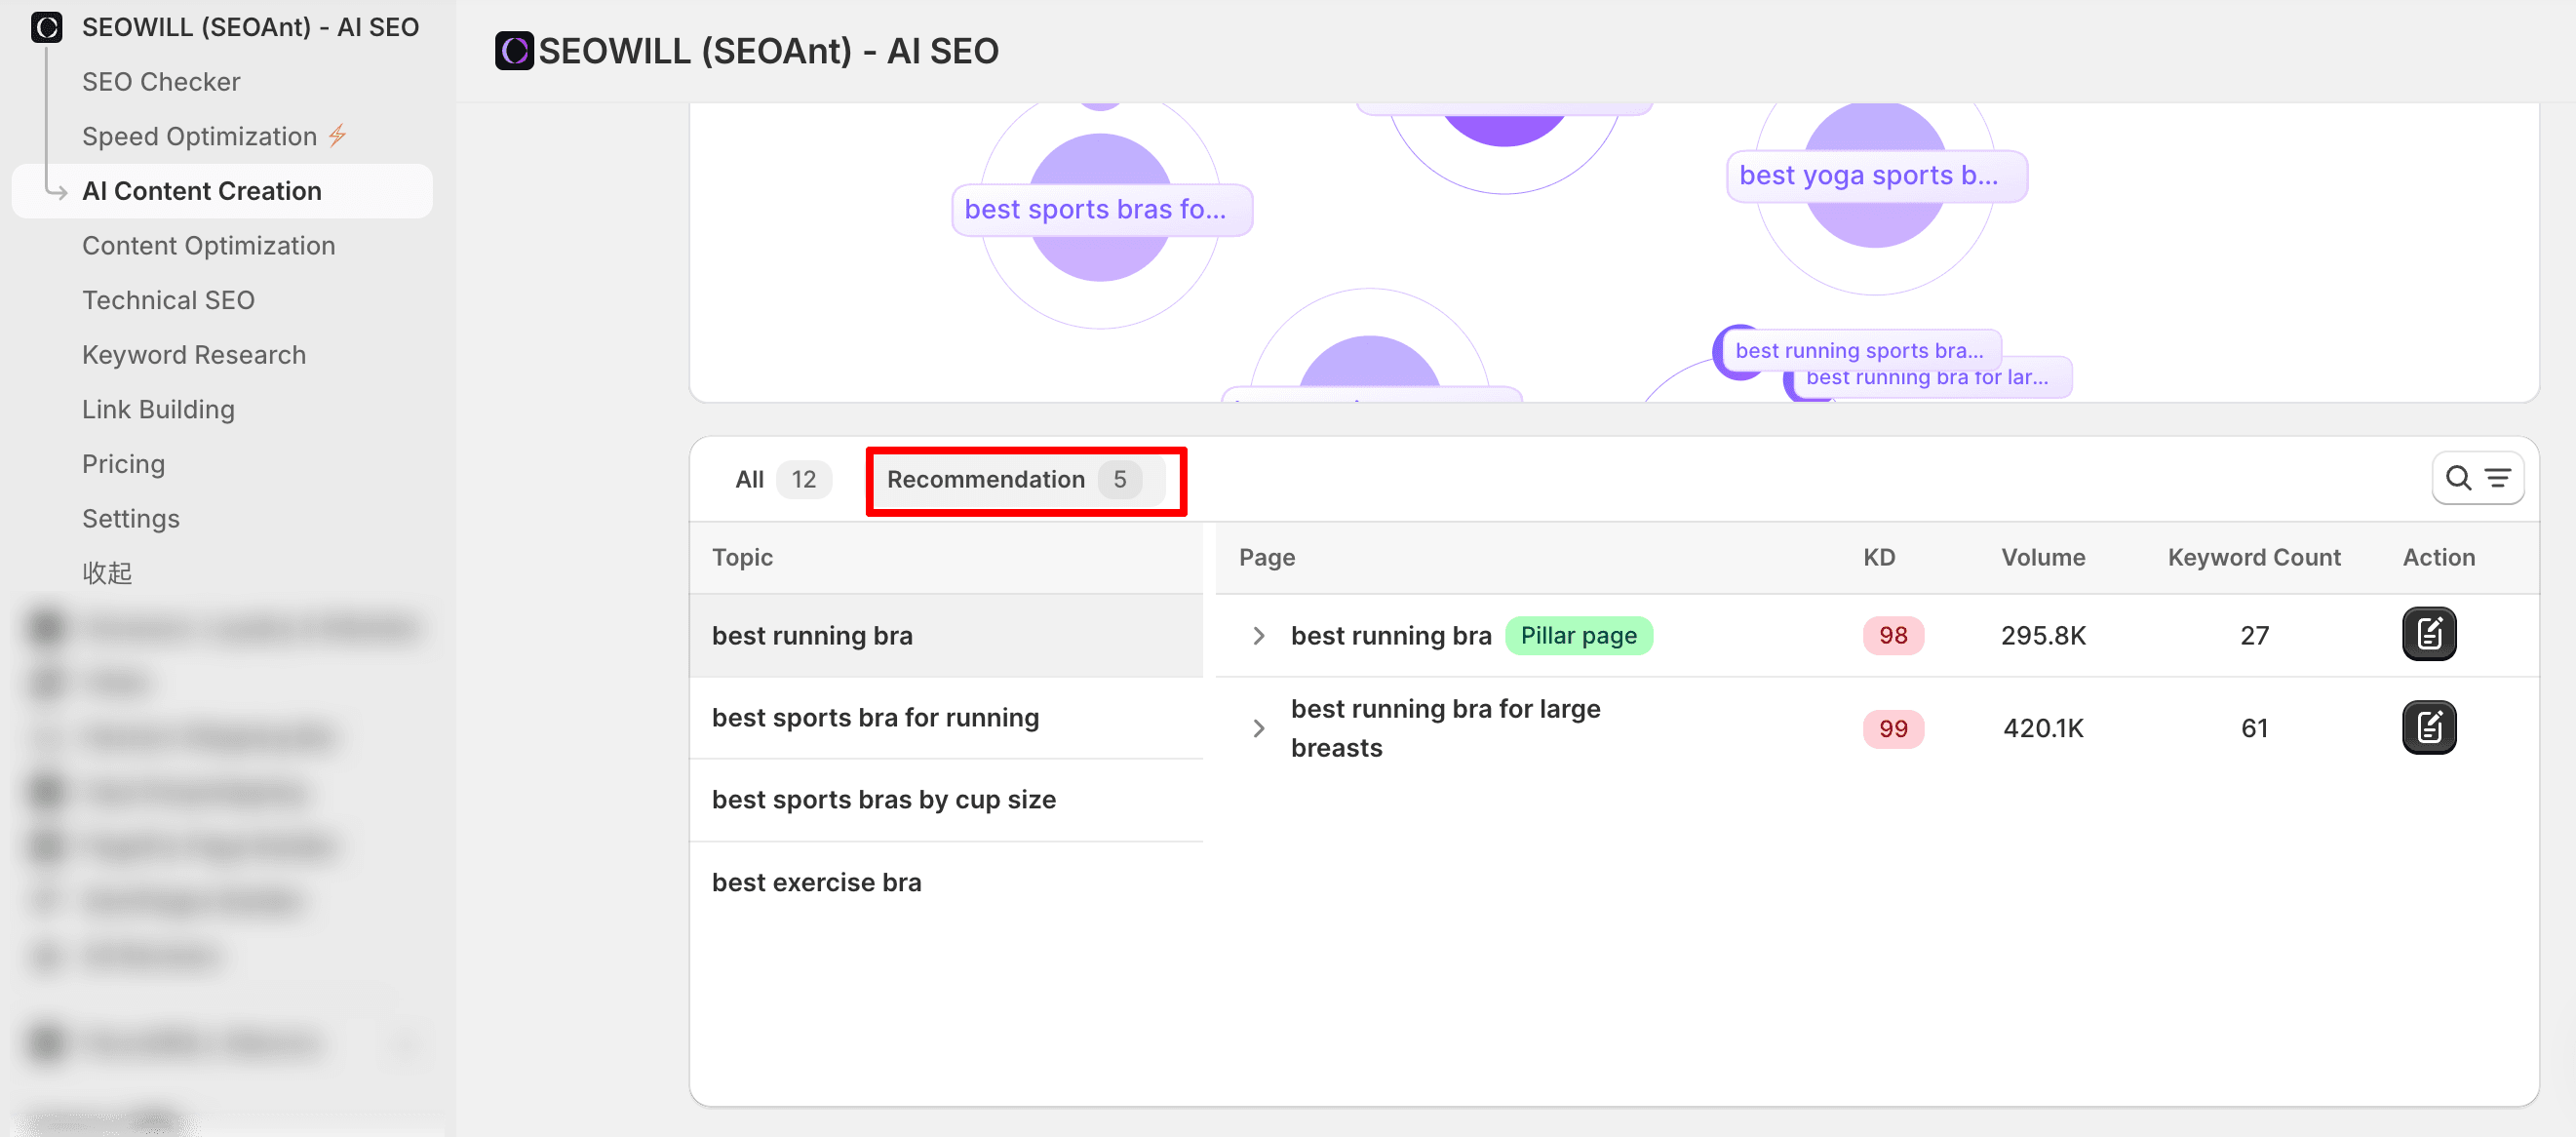
Task: Expand the best running bra pillar row
Action: (x=1258, y=636)
